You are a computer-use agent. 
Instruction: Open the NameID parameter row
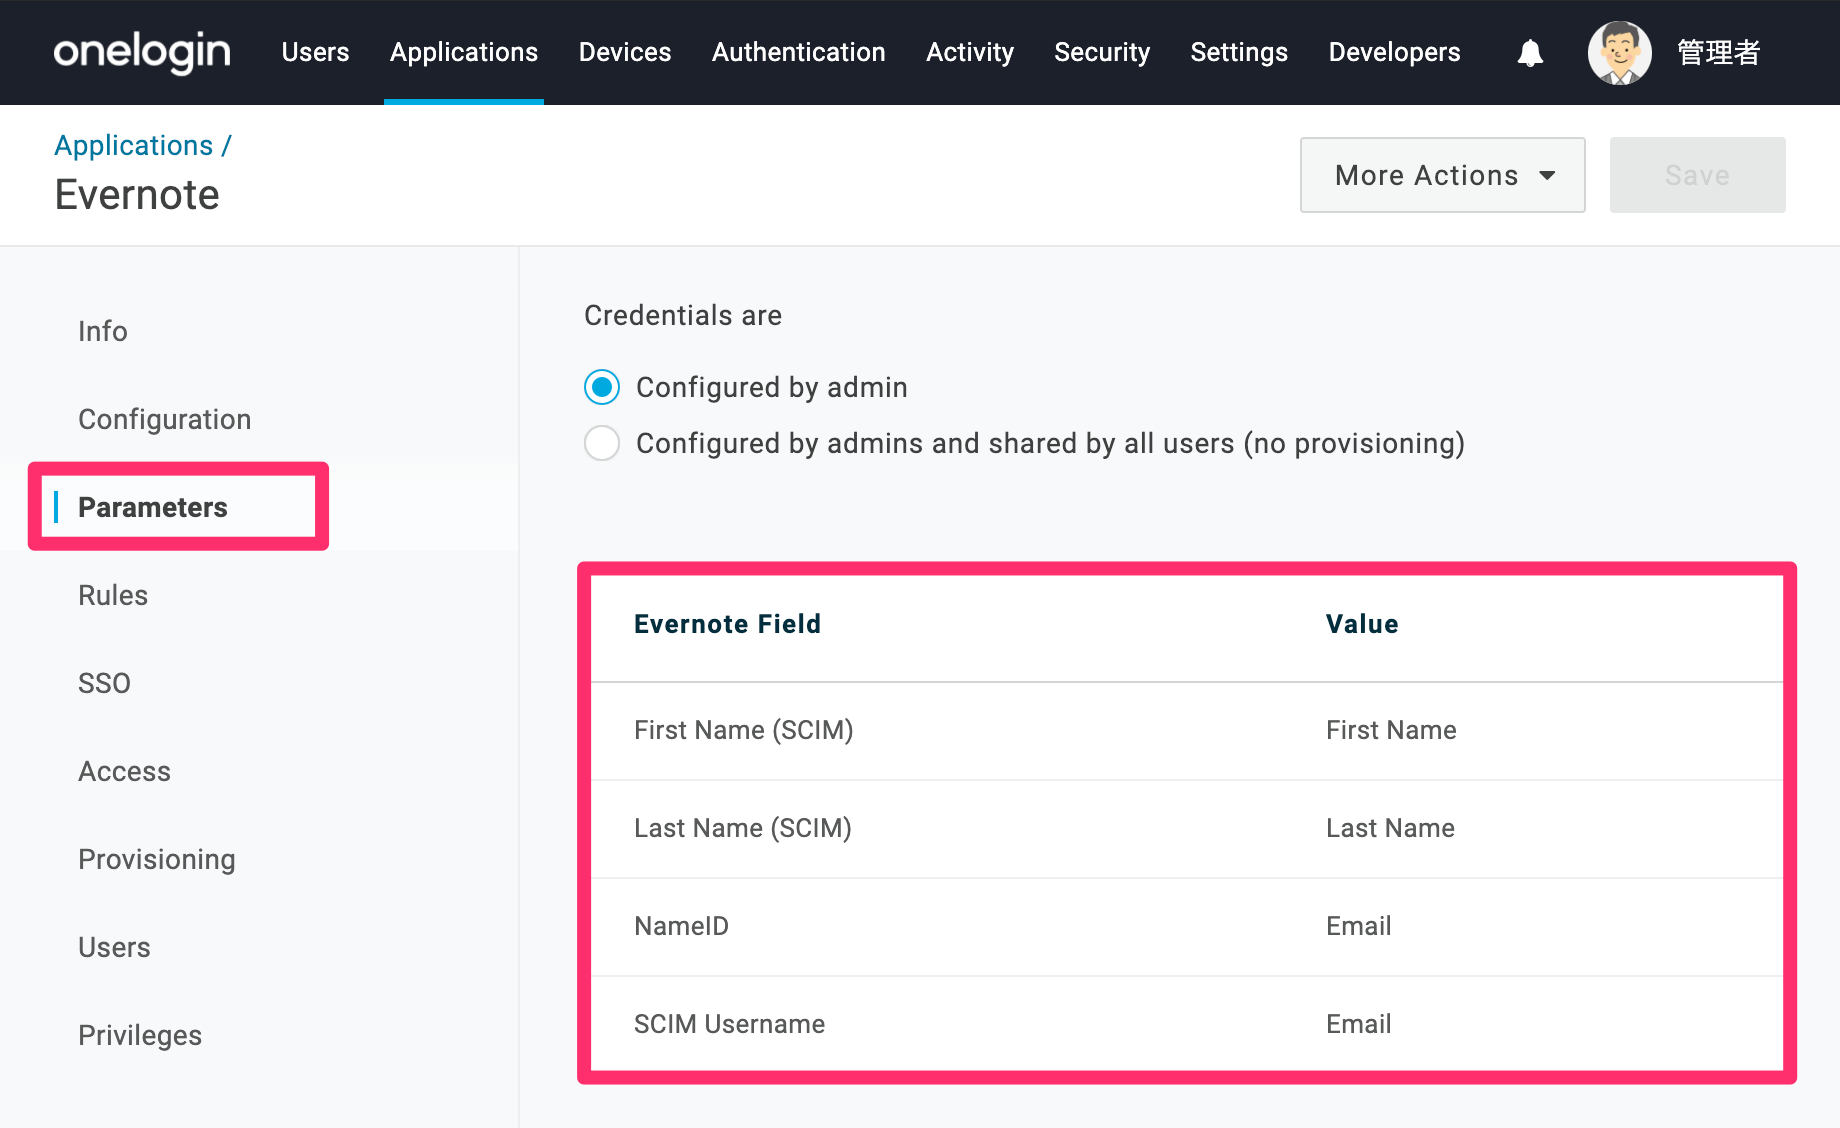pos(1187,927)
